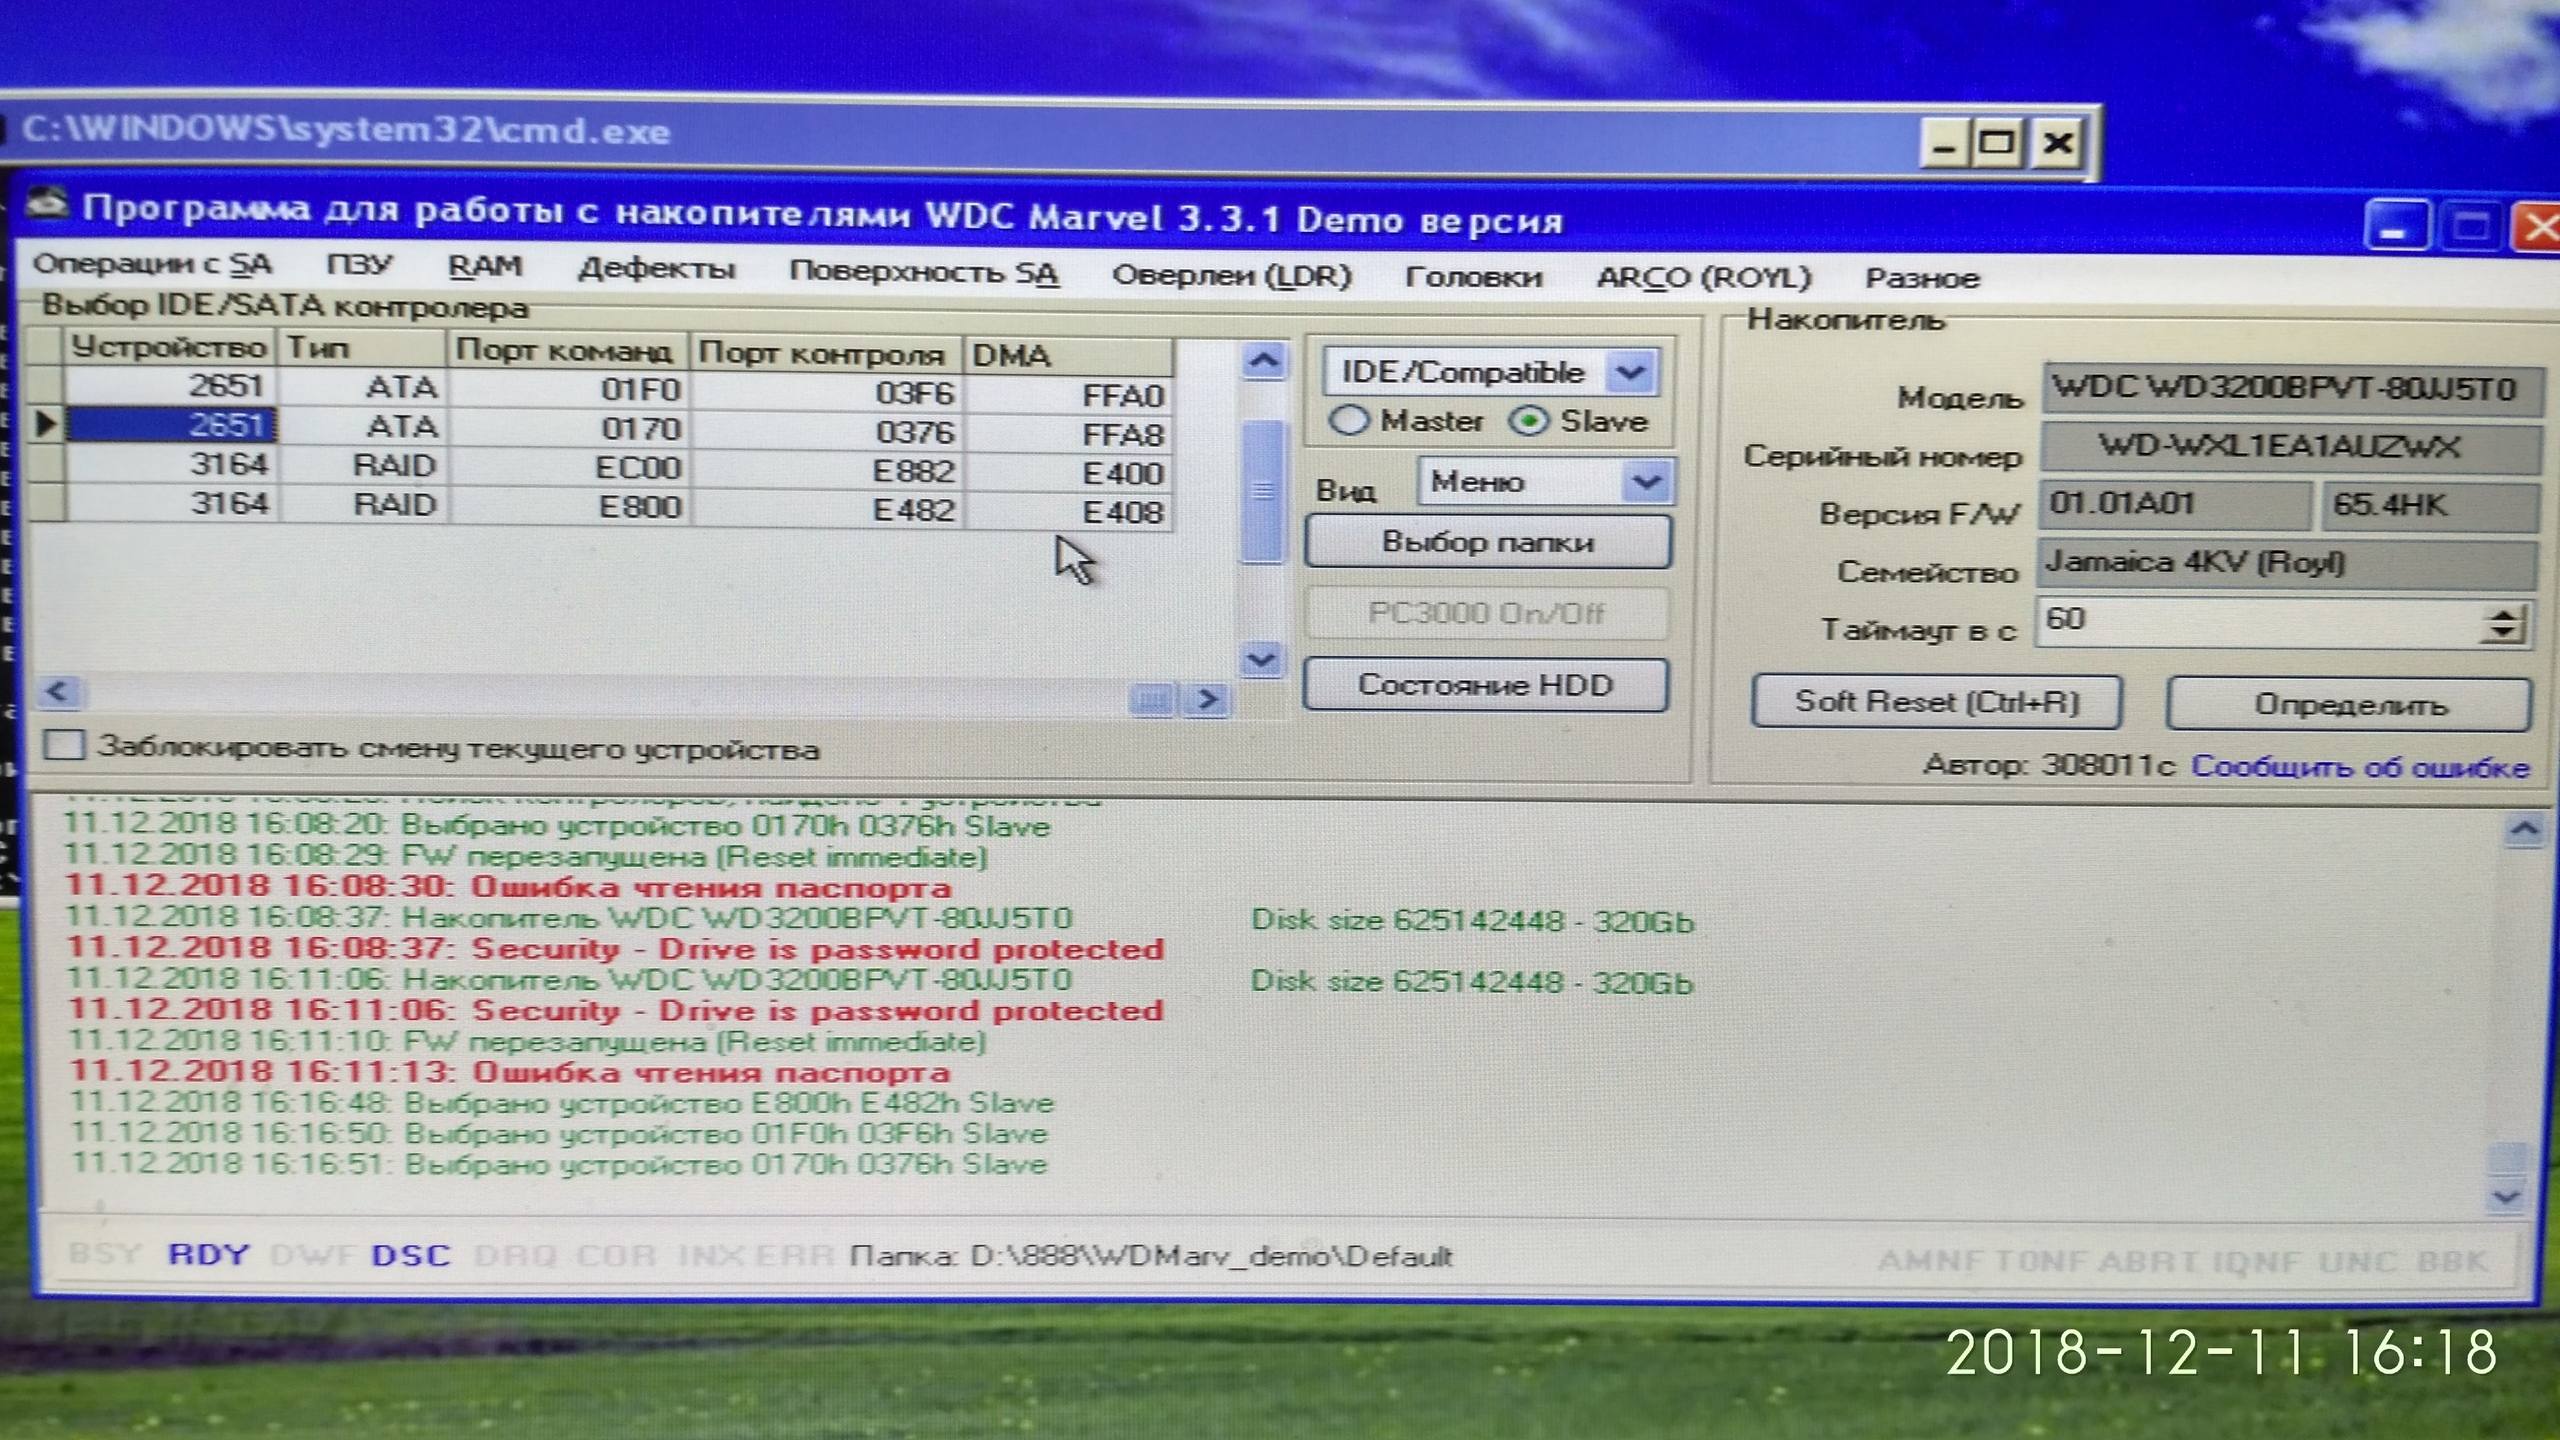Expand the 'Вид' Меню dropdown
This screenshot has width=2560, height=1440.
1646,483
